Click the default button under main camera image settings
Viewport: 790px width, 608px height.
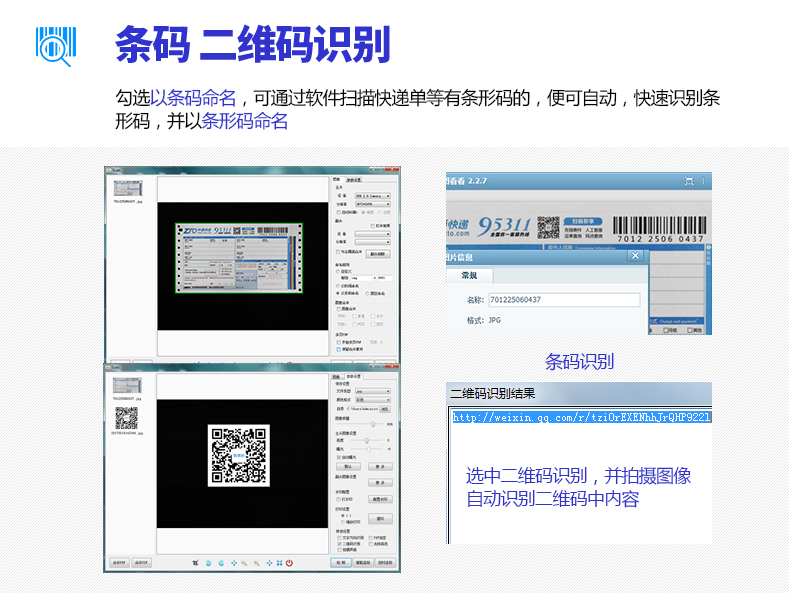[348, 466]
